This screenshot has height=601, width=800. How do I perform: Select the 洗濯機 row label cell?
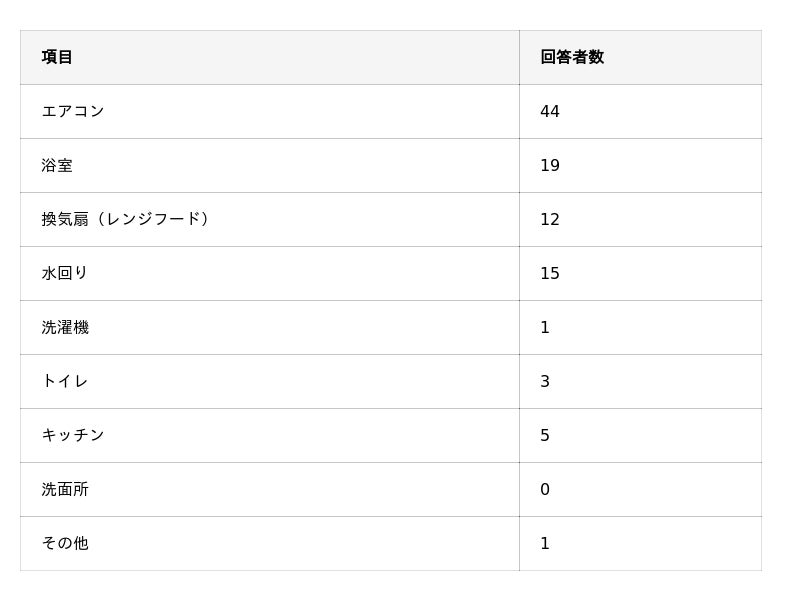coord(65,327)
